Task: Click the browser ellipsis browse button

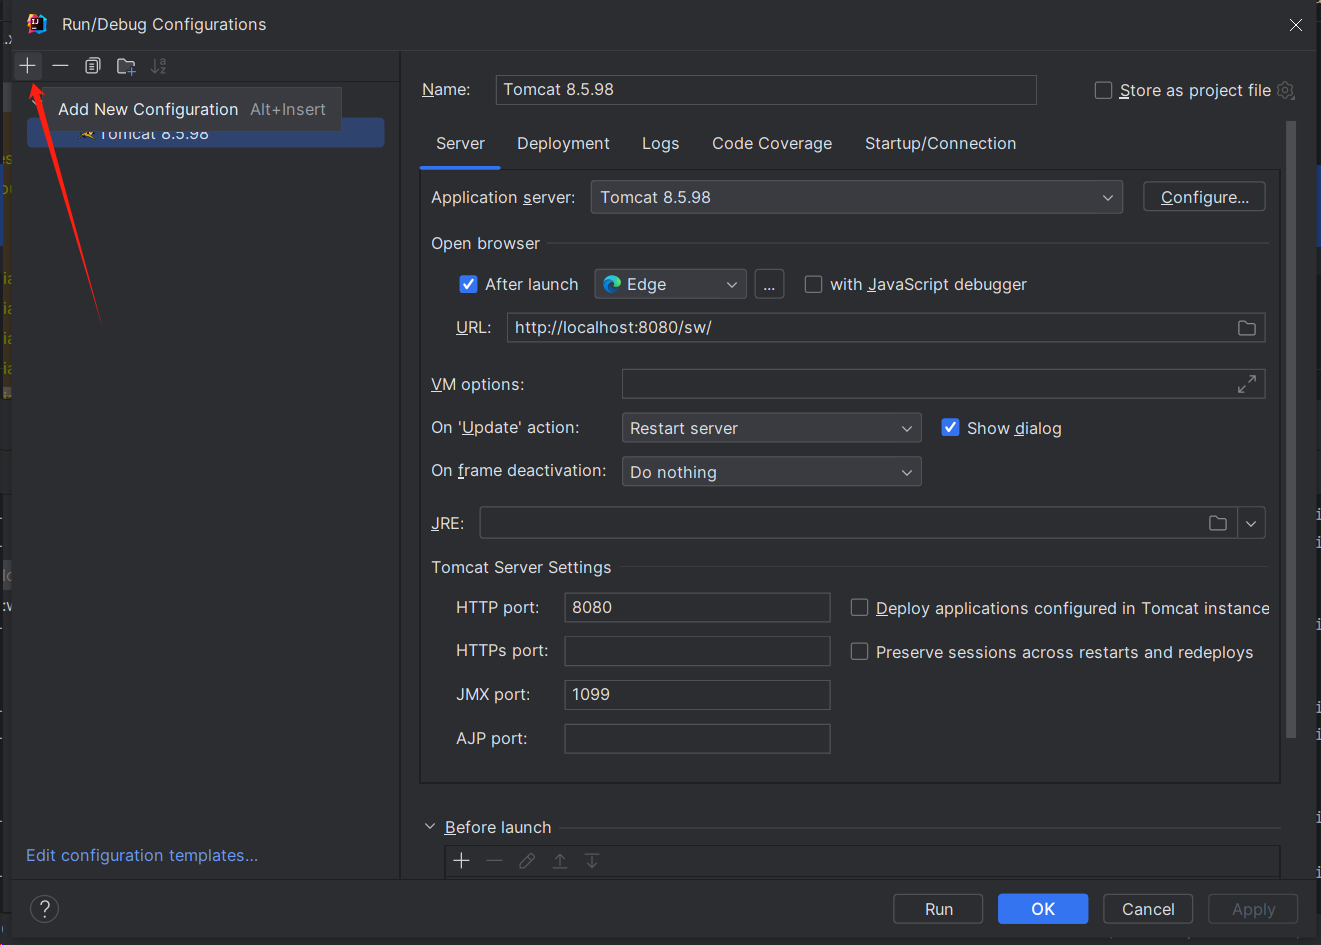Action: (769, 285)
